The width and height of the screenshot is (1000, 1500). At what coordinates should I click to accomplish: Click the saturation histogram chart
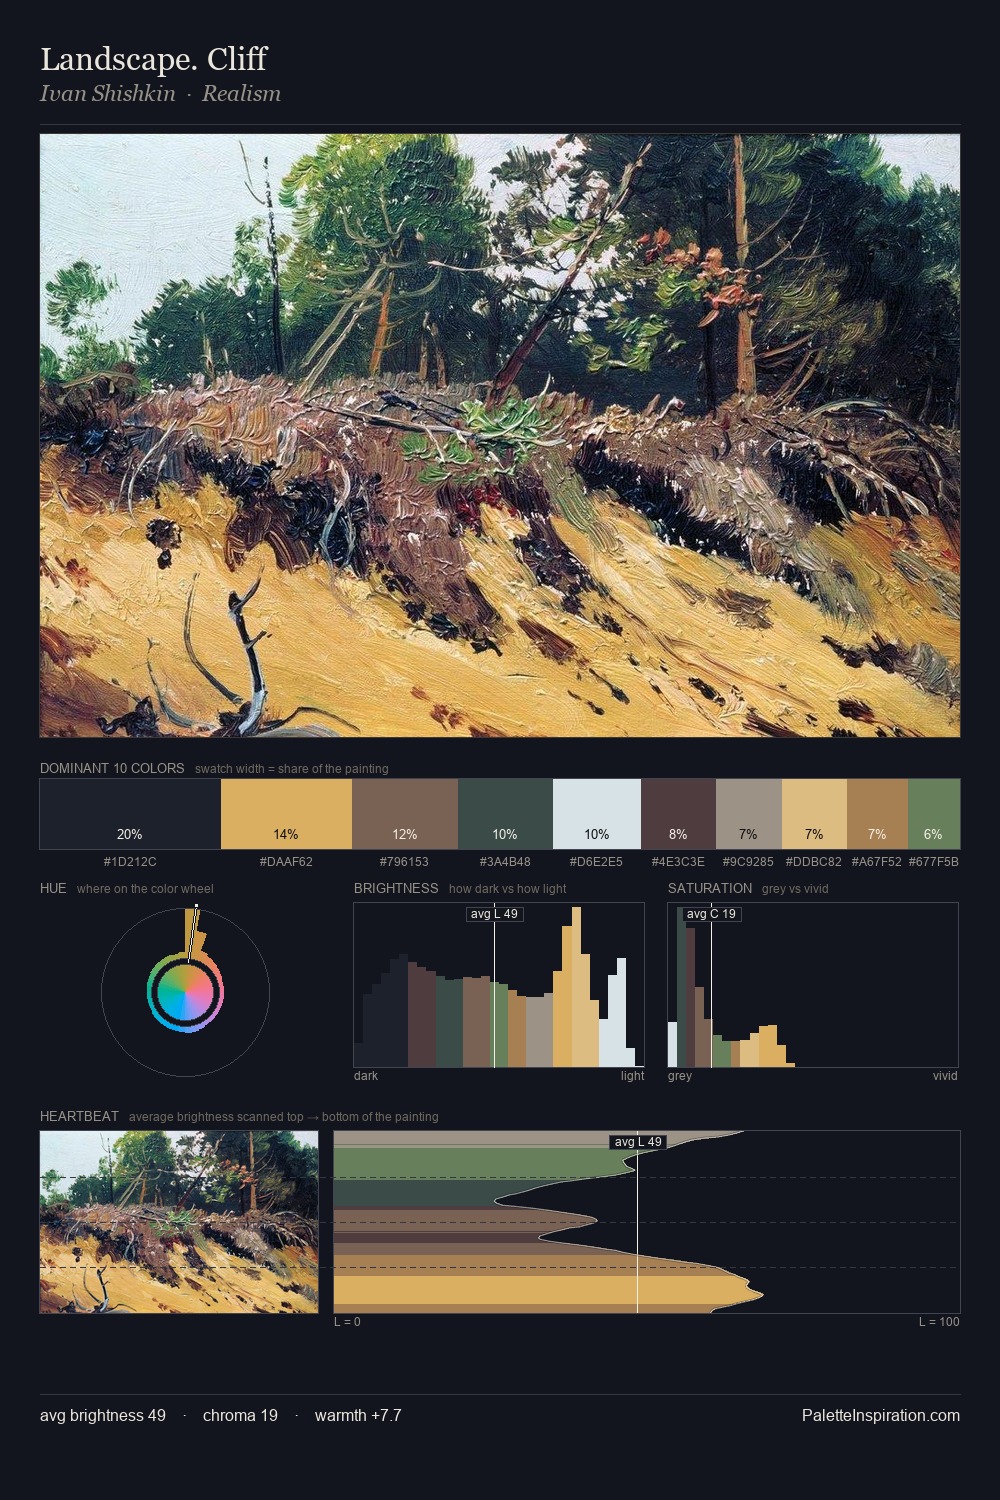coord(813,985)
